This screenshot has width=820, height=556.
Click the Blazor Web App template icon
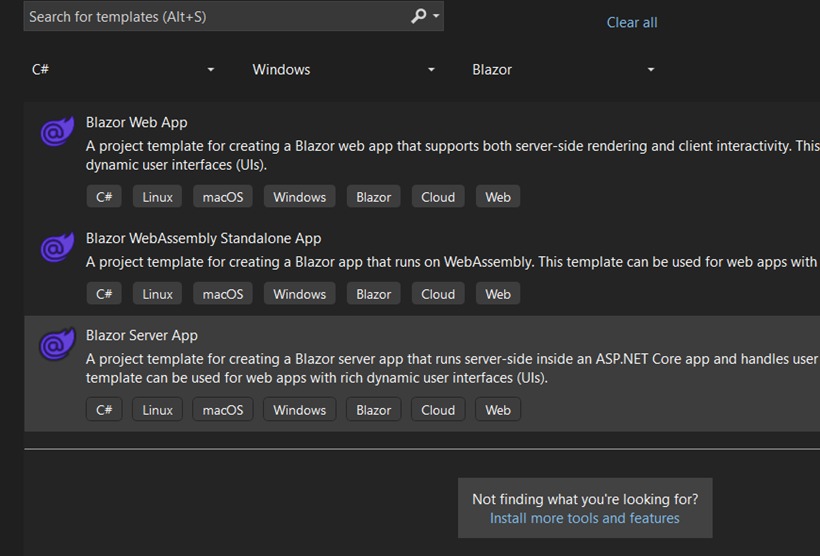(x=57, y=132)
